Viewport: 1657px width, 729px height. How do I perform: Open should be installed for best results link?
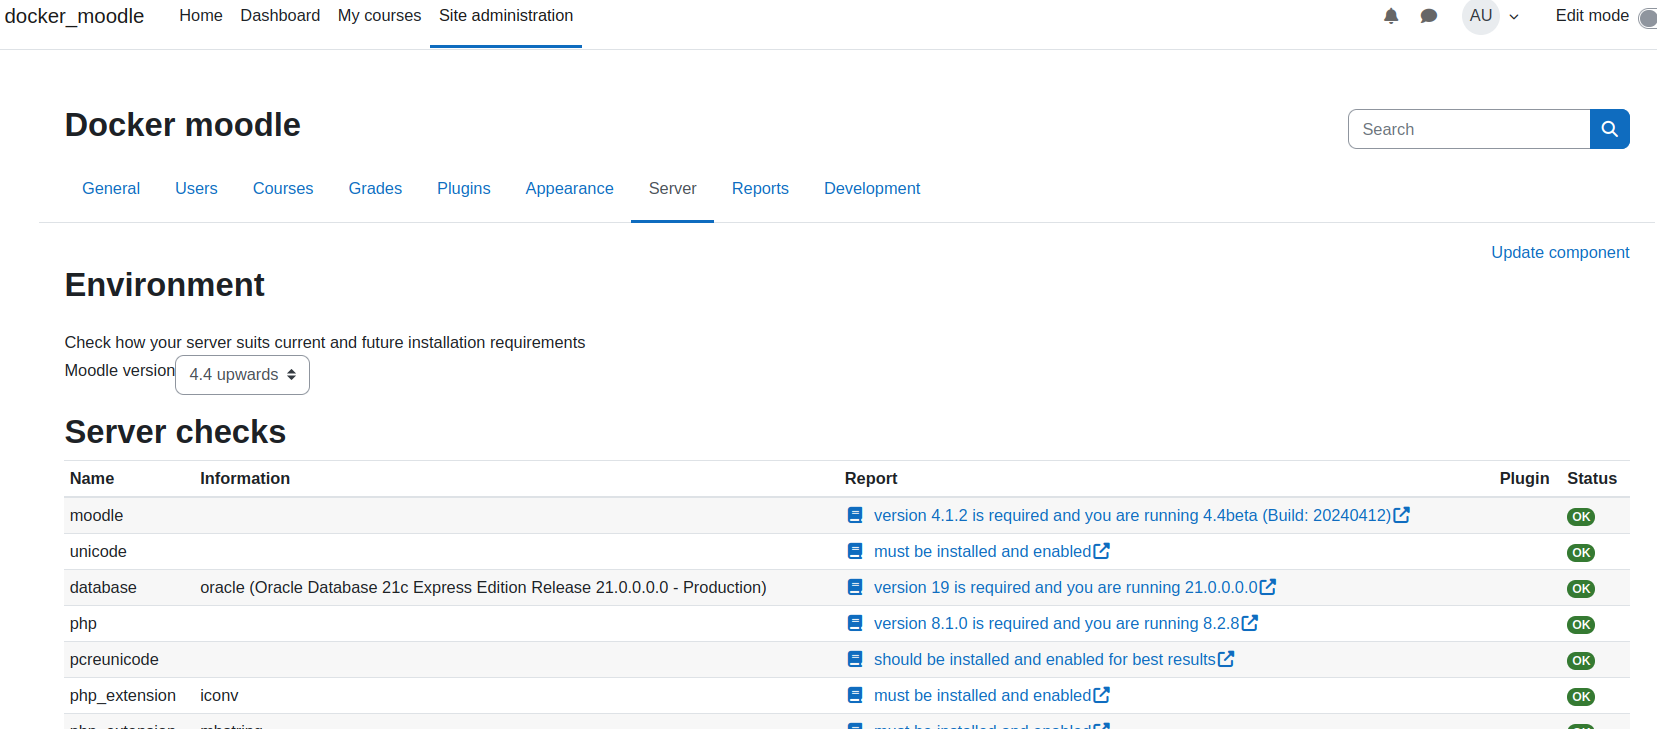pyautogui.click(x=1045, y=659)
